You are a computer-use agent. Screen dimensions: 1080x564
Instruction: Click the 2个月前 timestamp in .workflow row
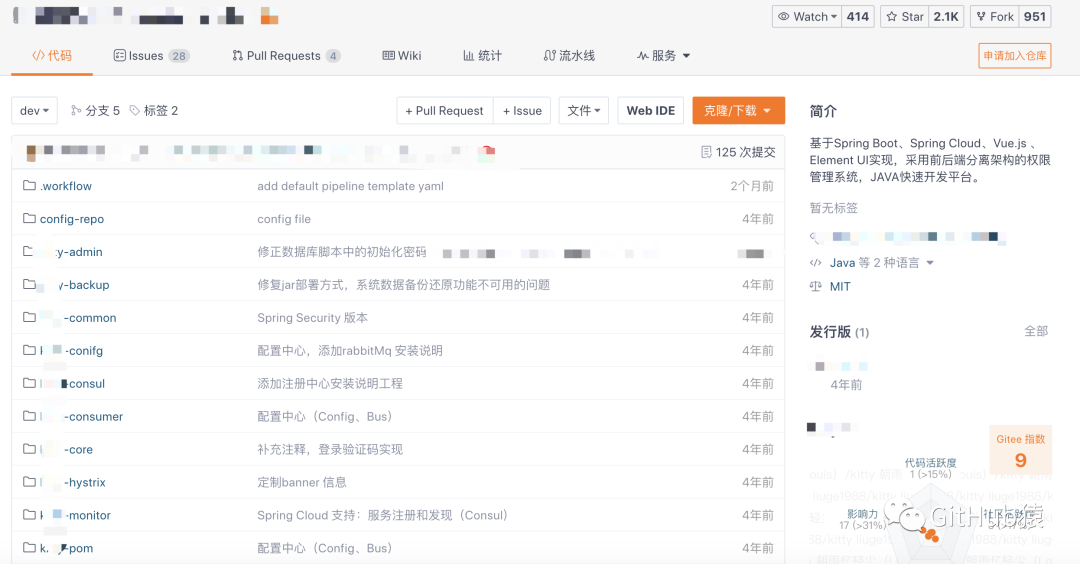[751, 186]
